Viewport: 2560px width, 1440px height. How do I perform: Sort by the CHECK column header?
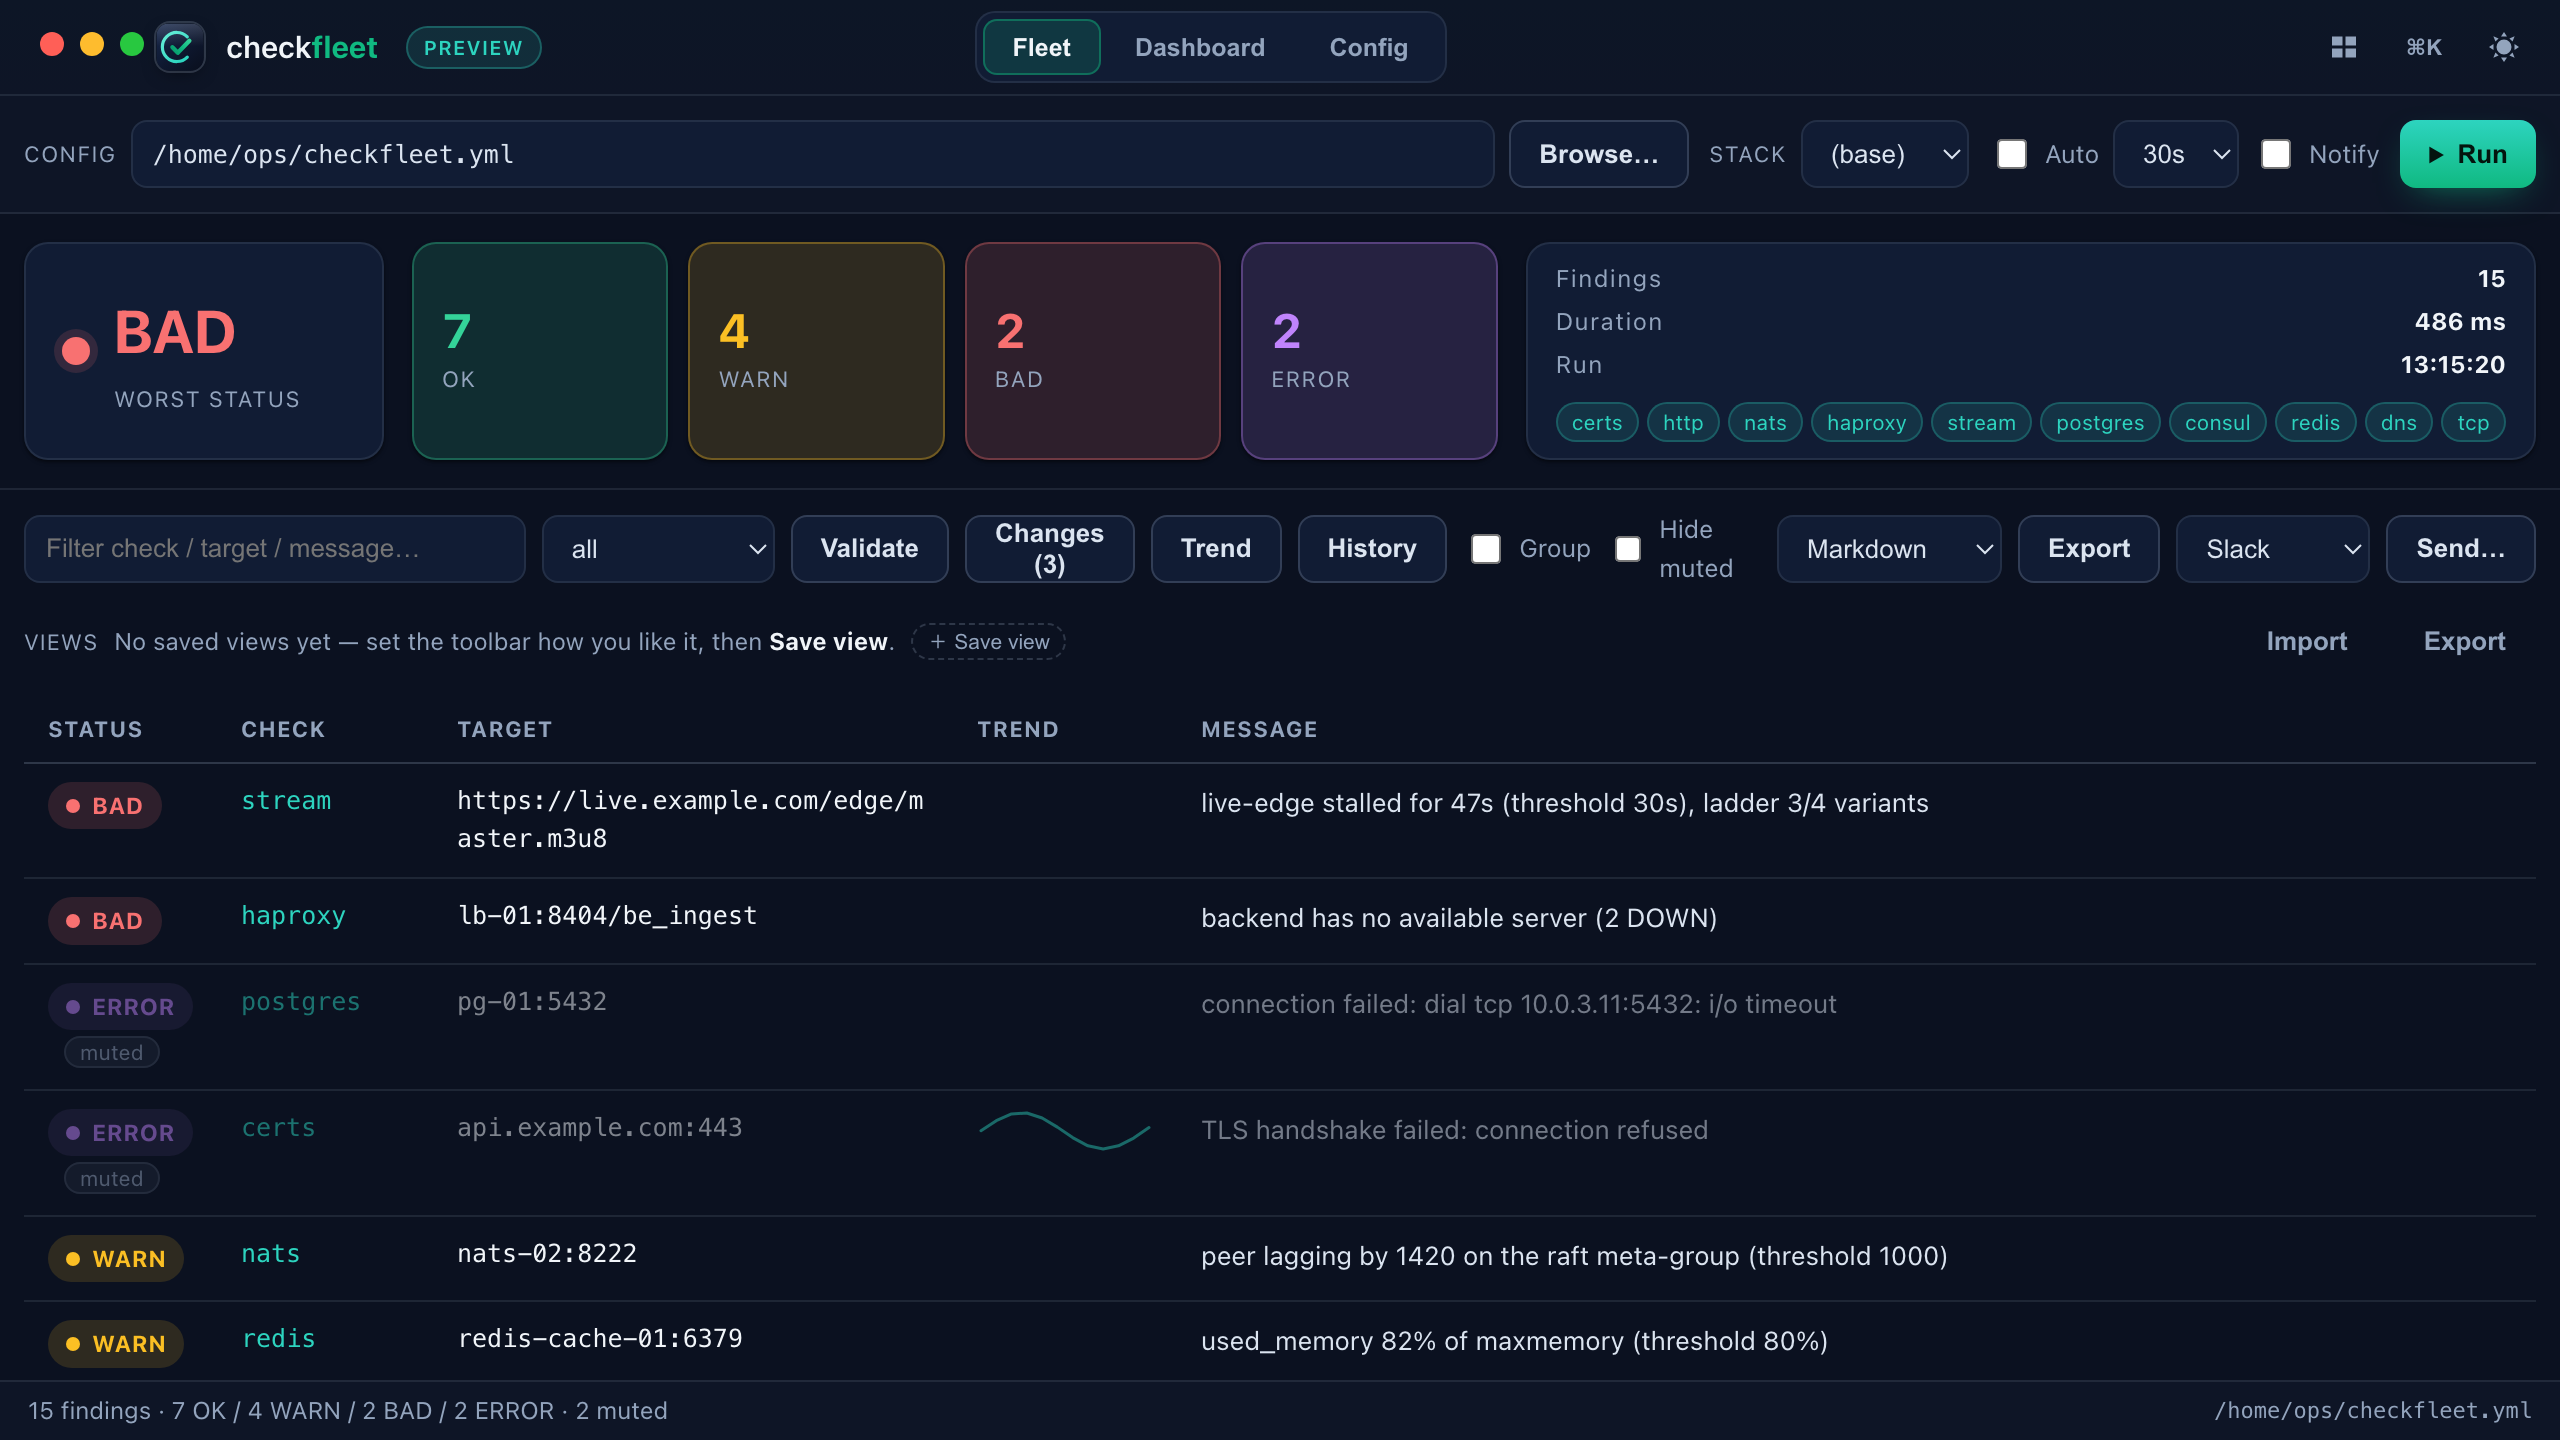pos(283,729)
